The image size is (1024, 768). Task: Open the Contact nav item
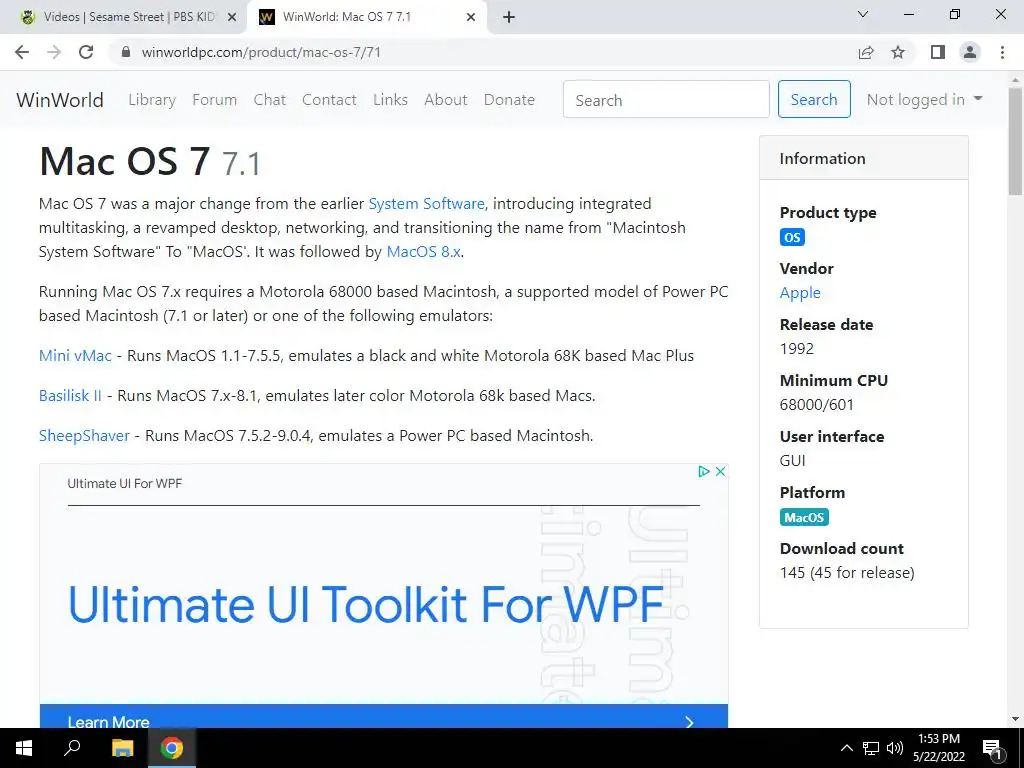pyautogui.click(x=329, y=99)
